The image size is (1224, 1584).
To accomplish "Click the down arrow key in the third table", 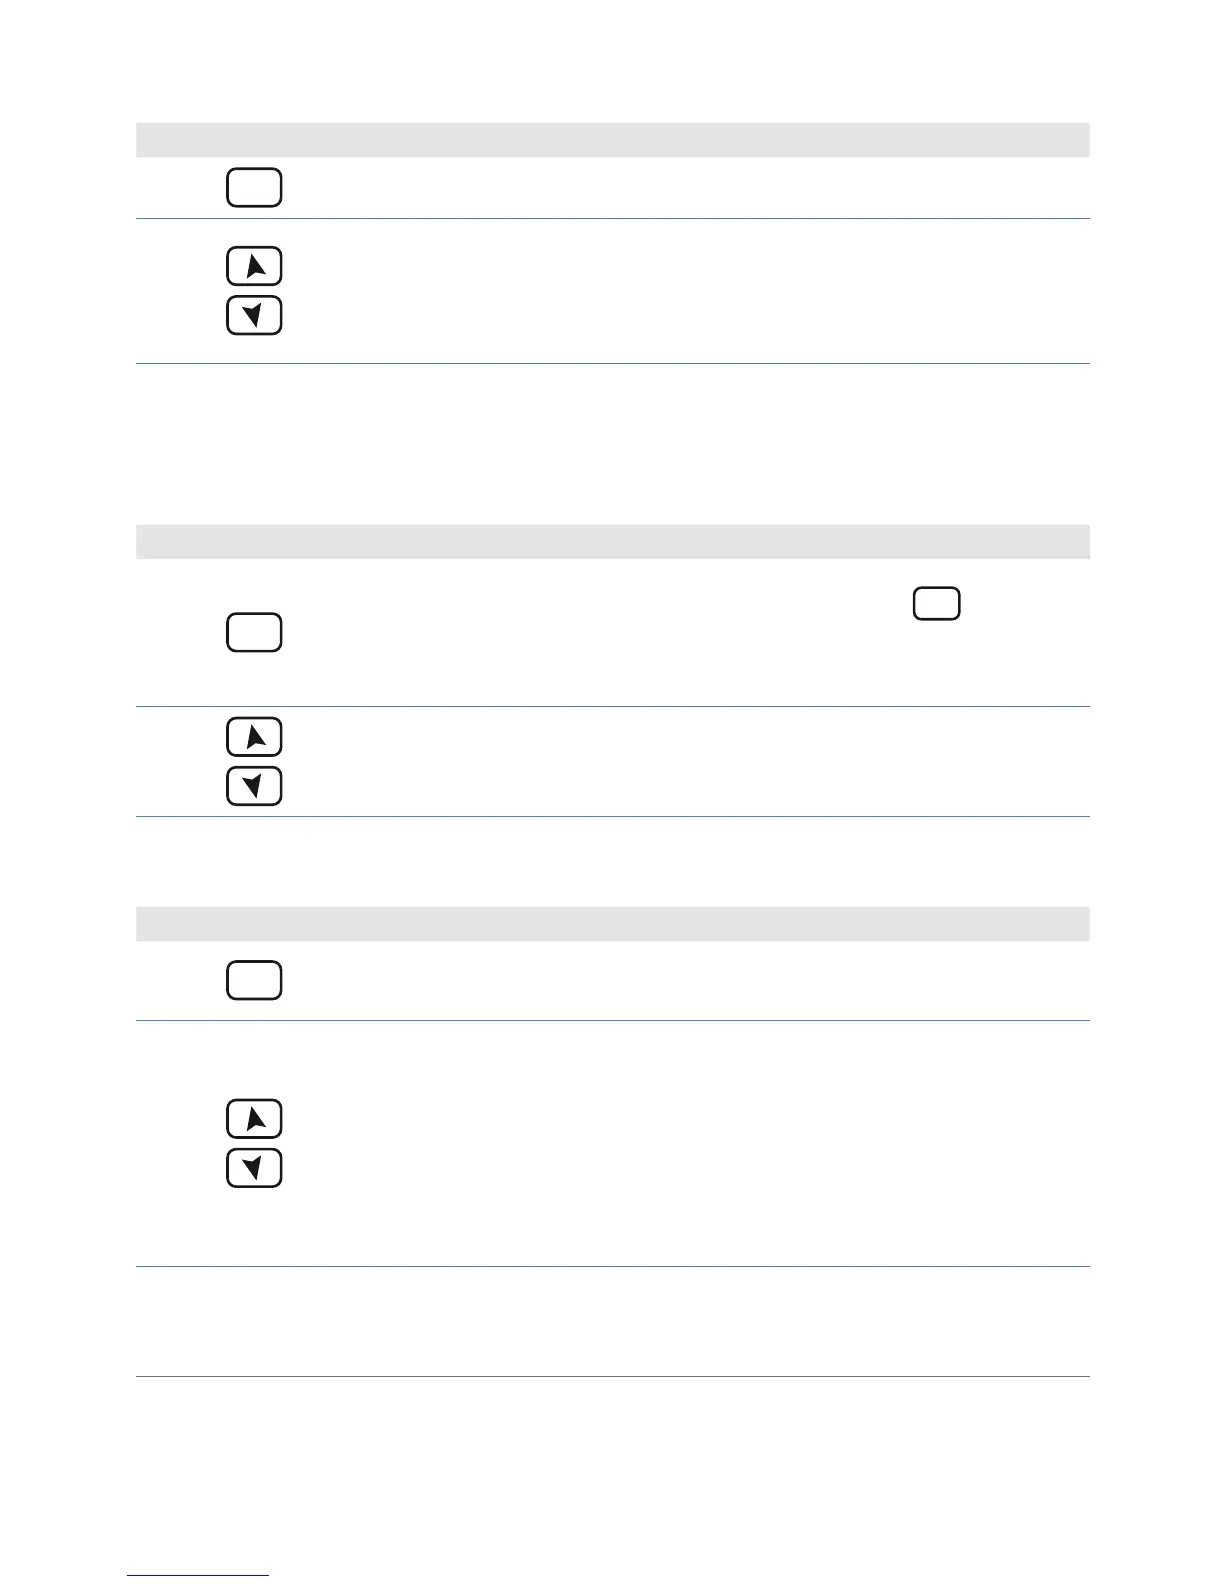I will pos(254,1168).
